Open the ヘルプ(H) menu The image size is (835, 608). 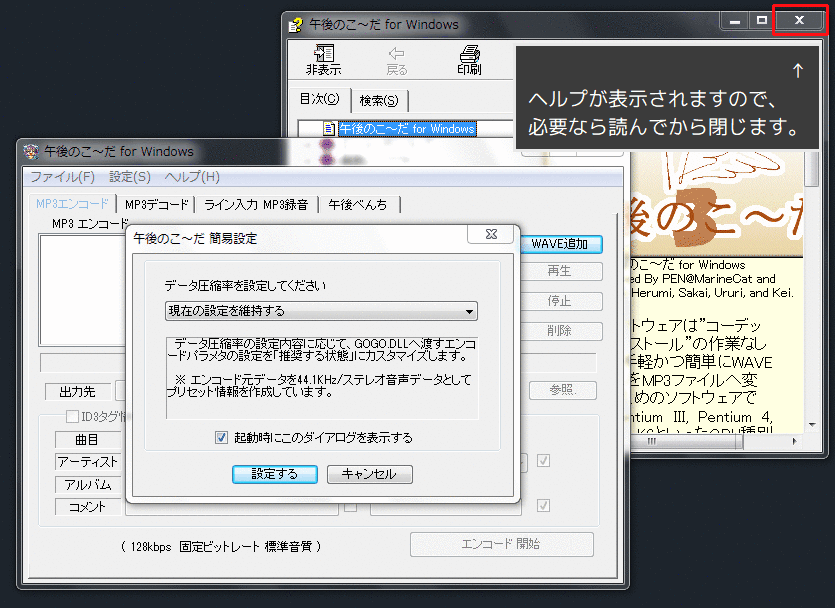(192, 177)
